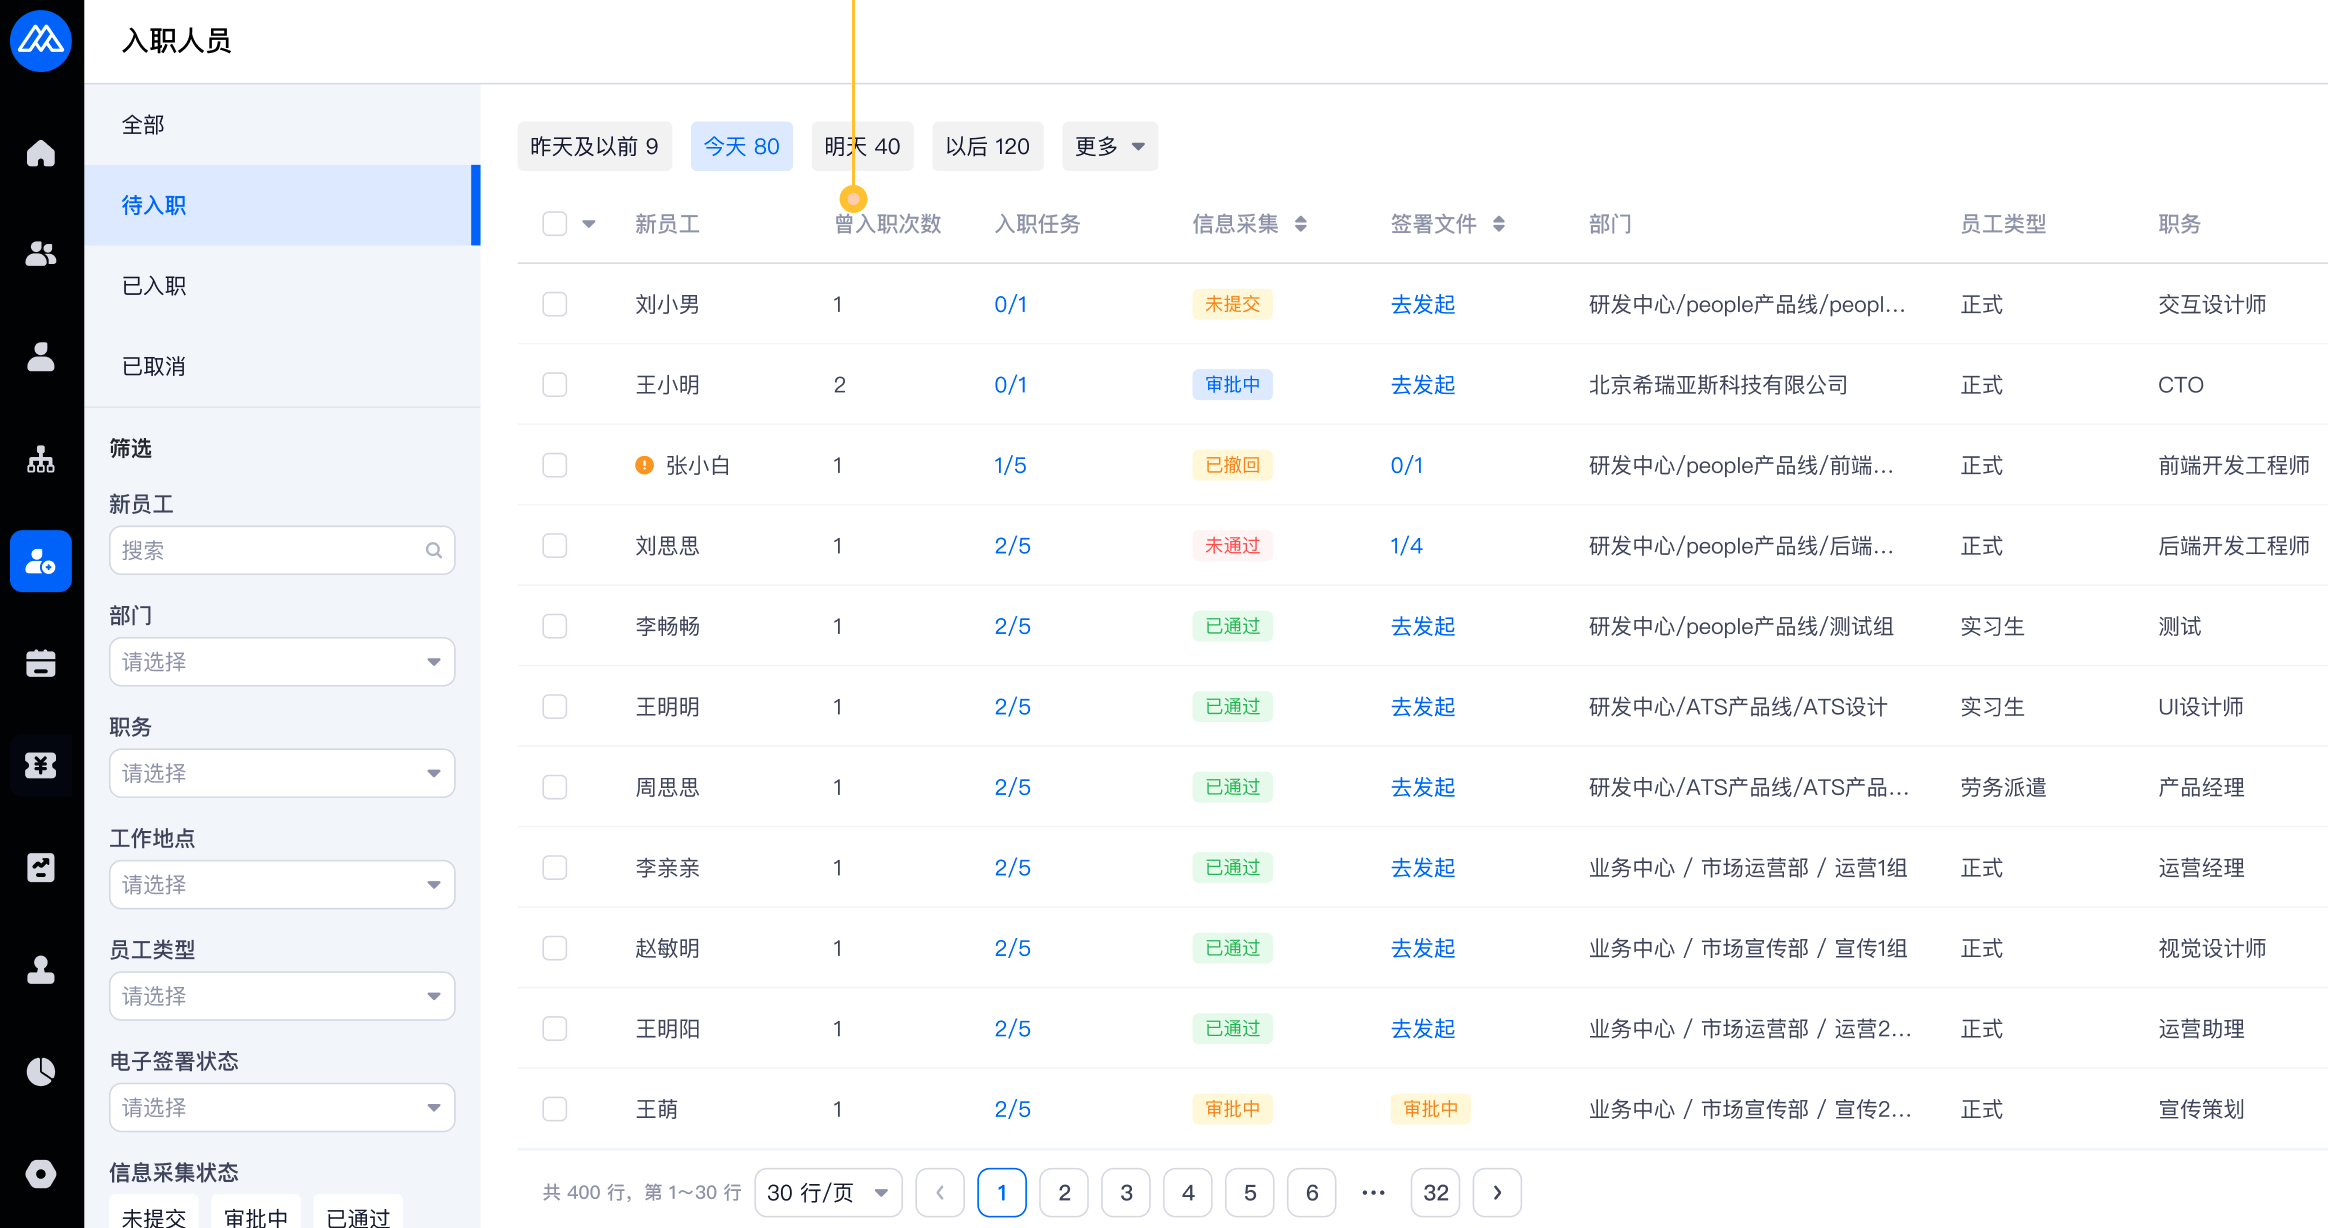Click the orange warning icon beside 张小白

[x=645, y=465]
